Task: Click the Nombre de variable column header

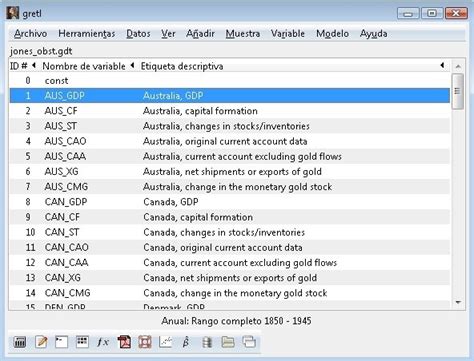Action: point(84,66)
